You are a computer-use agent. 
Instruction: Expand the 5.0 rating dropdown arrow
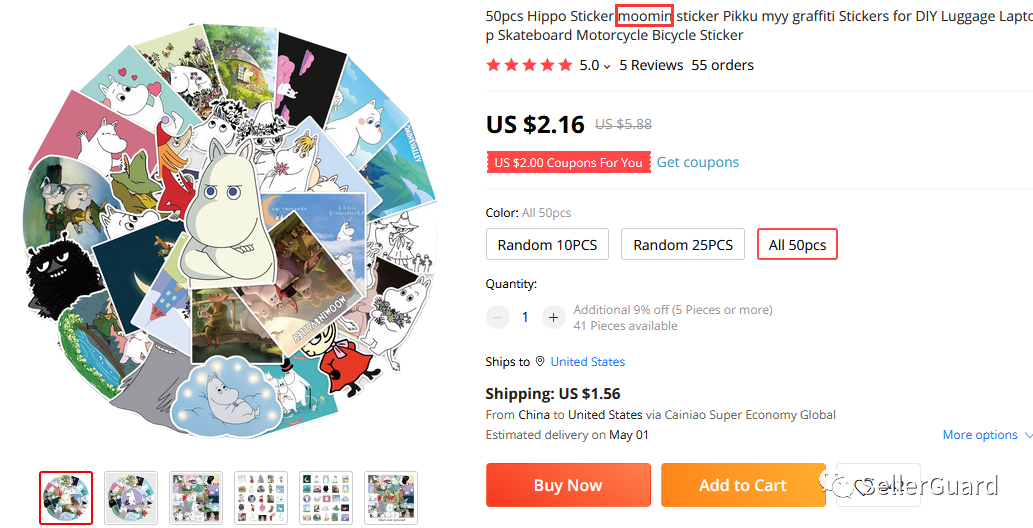(606, 66)
